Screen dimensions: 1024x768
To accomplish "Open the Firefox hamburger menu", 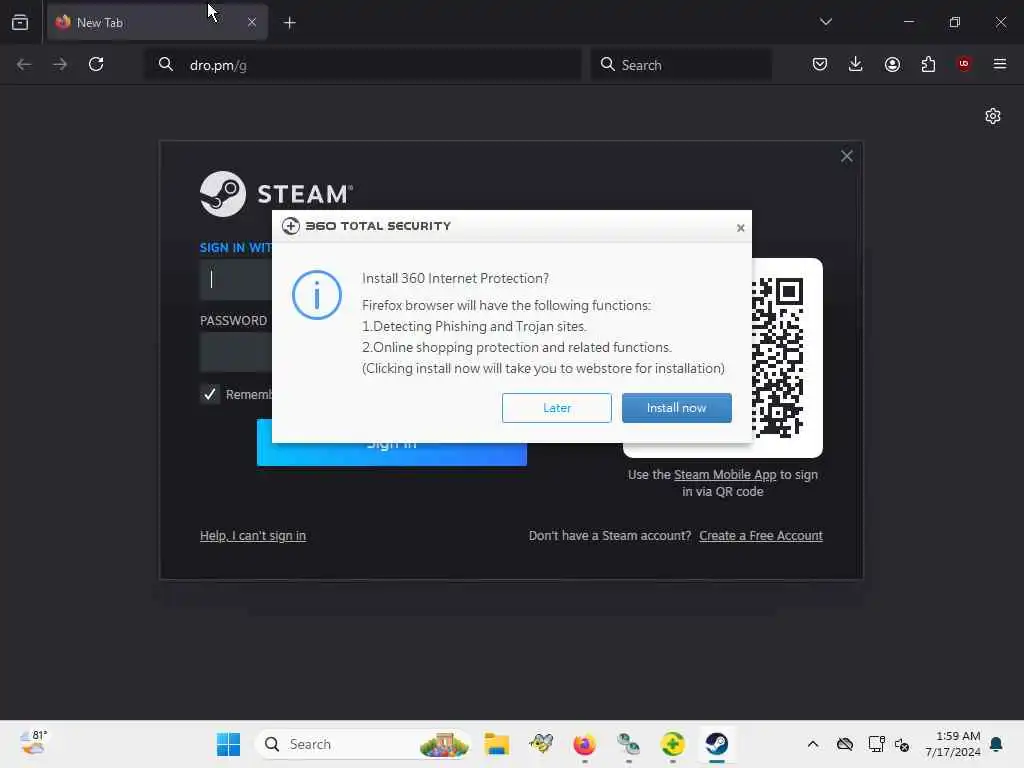I will pos(1000,64).
